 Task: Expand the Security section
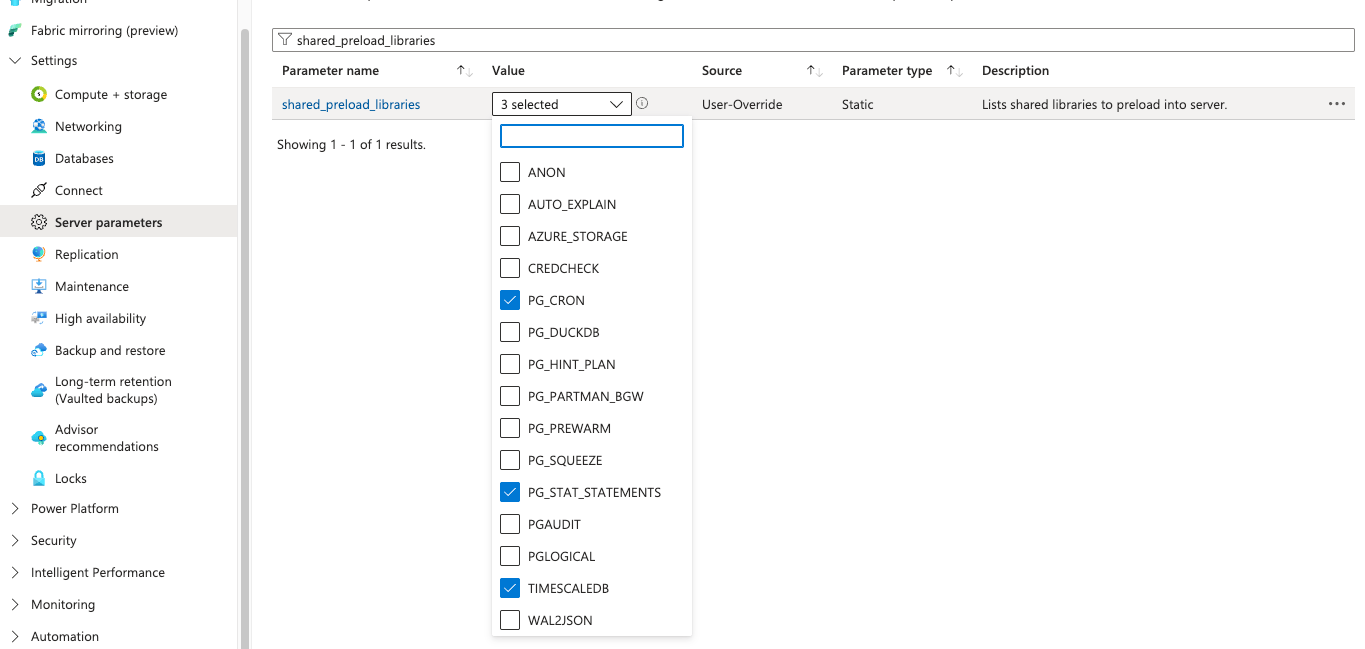pyautogui.click(x=15, y=541)
